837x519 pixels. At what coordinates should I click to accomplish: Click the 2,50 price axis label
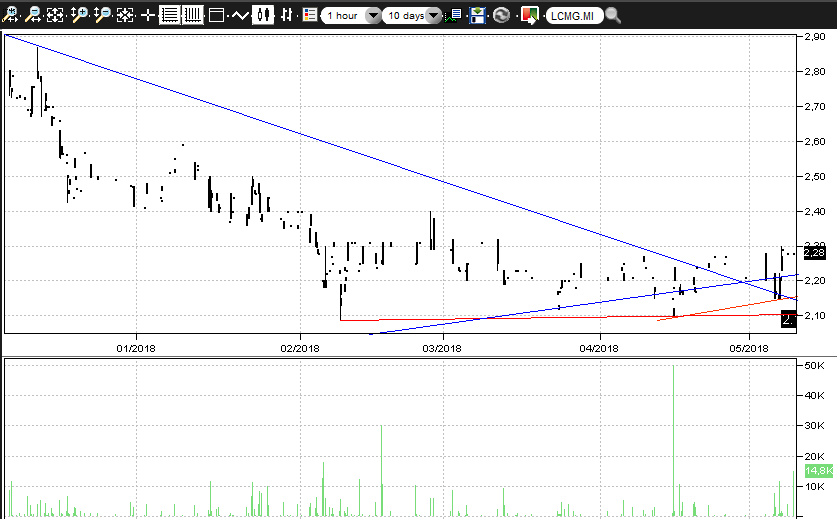(815, 176)
